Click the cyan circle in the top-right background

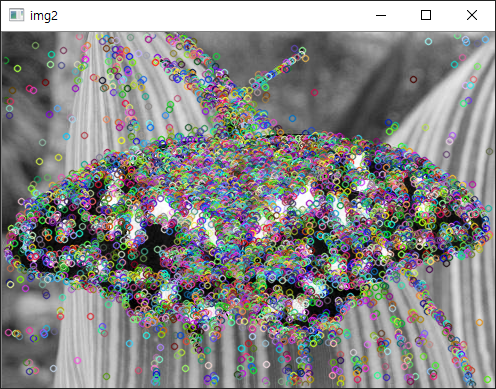428,41
